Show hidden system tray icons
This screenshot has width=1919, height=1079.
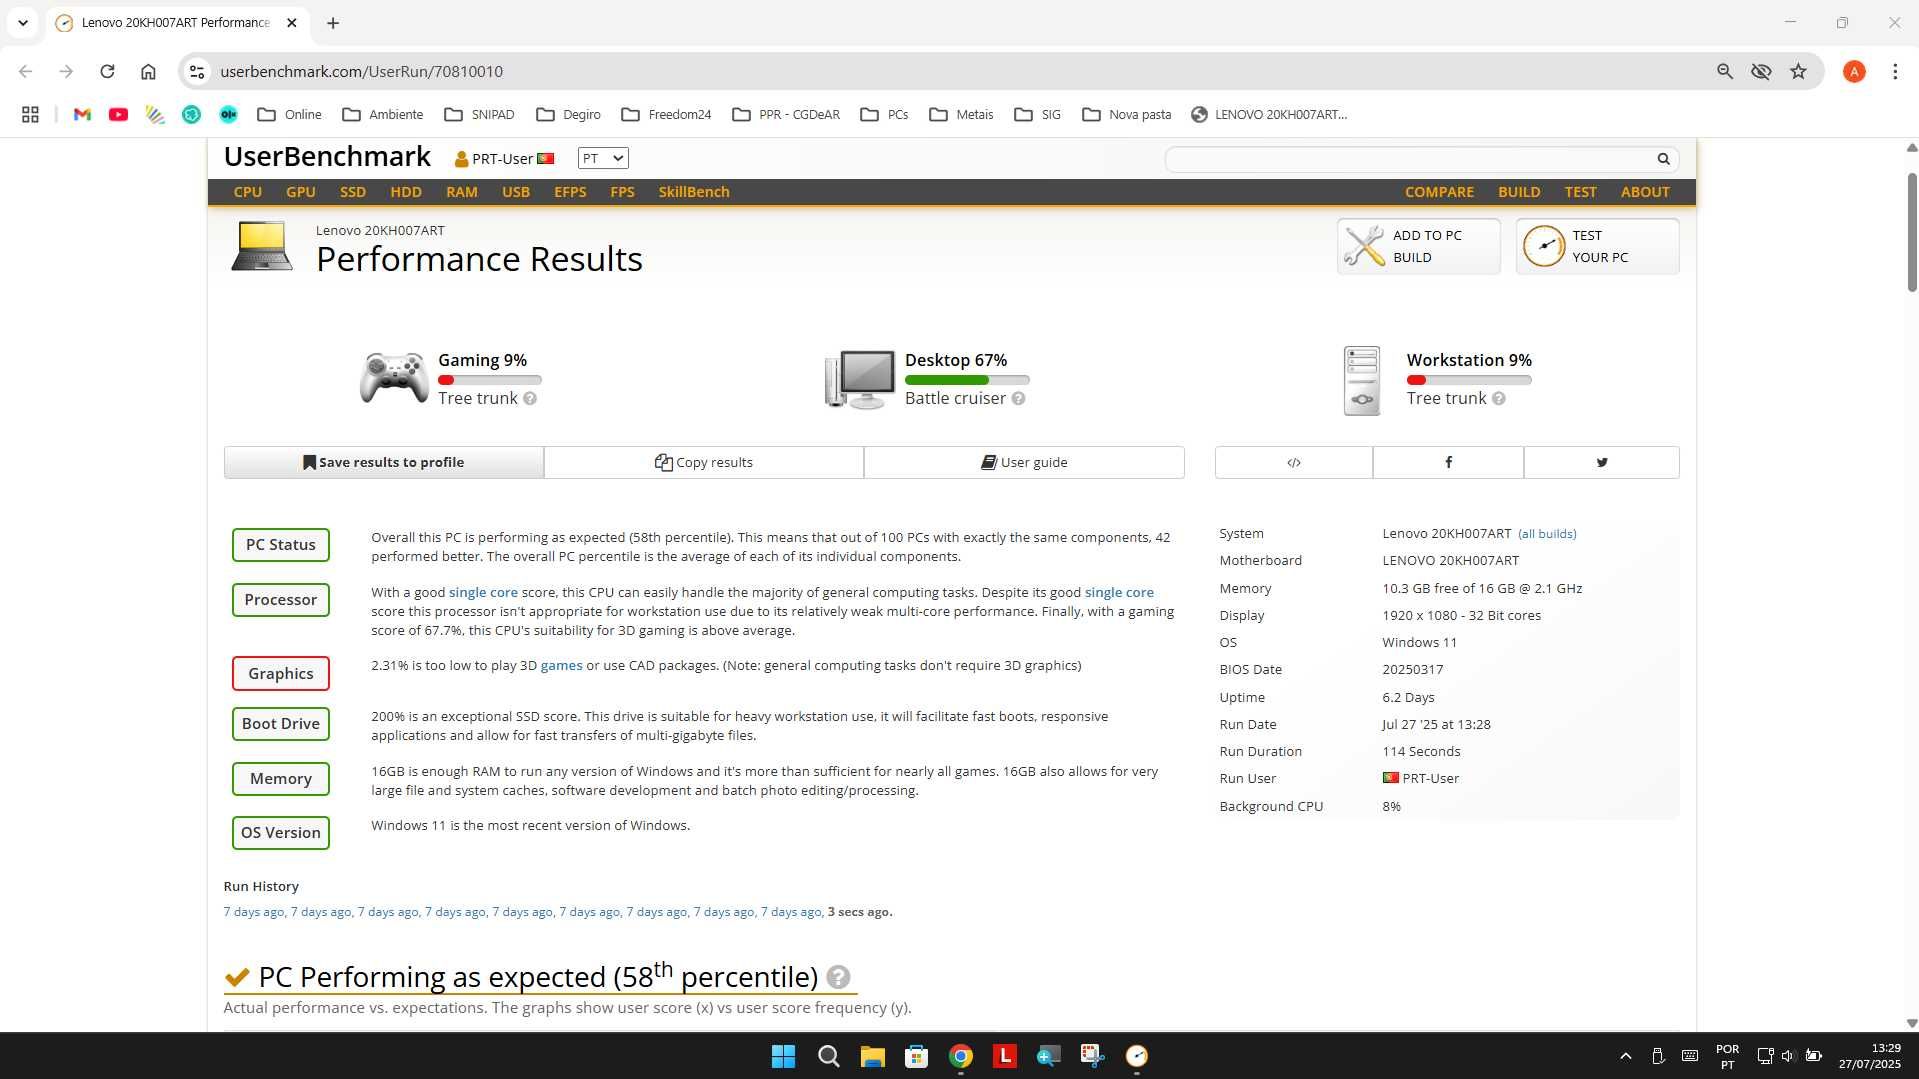(x=1625, y=1056)
